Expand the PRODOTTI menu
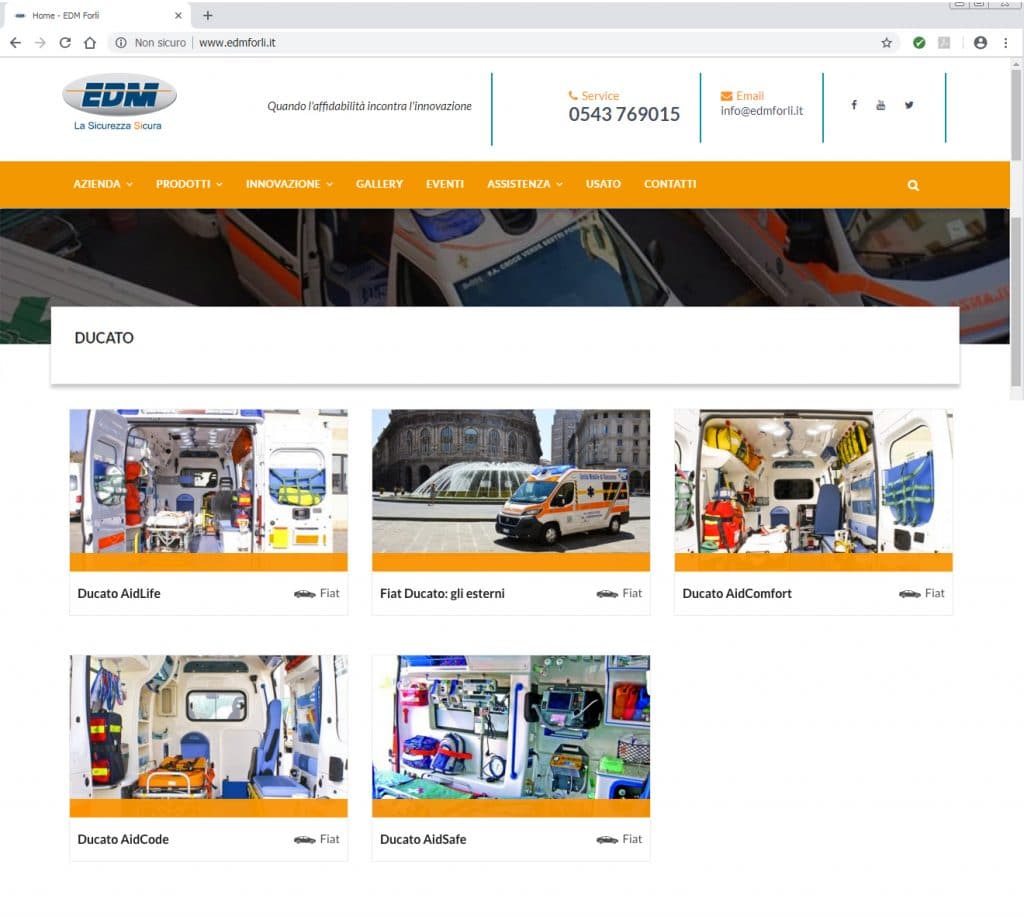 189,184
